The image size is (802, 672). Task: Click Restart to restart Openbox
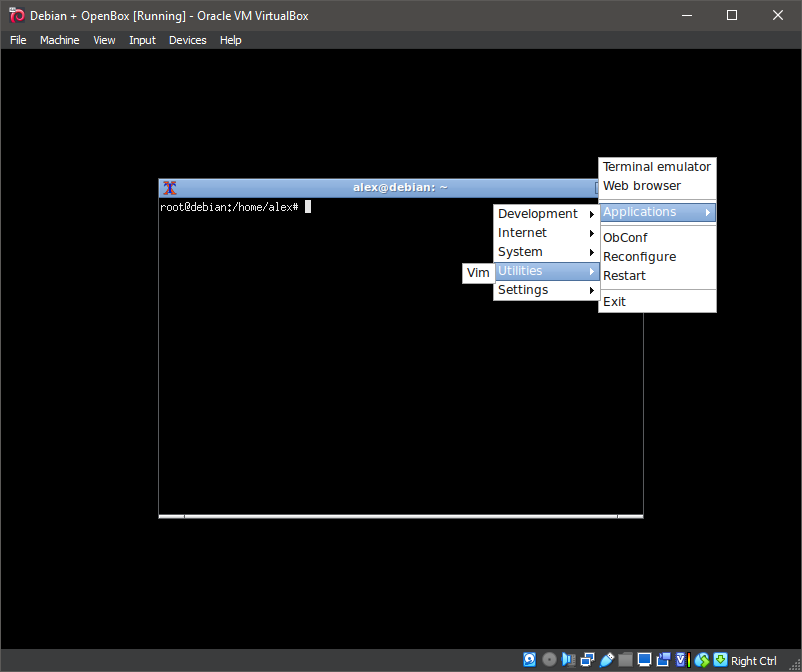click(624, 275)
